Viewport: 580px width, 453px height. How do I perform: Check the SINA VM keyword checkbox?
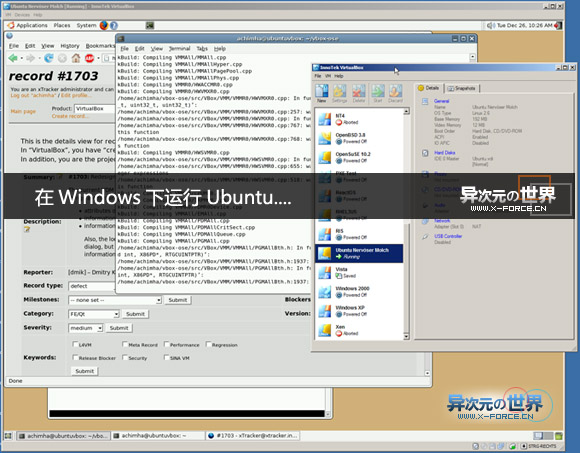pos(166,358)
